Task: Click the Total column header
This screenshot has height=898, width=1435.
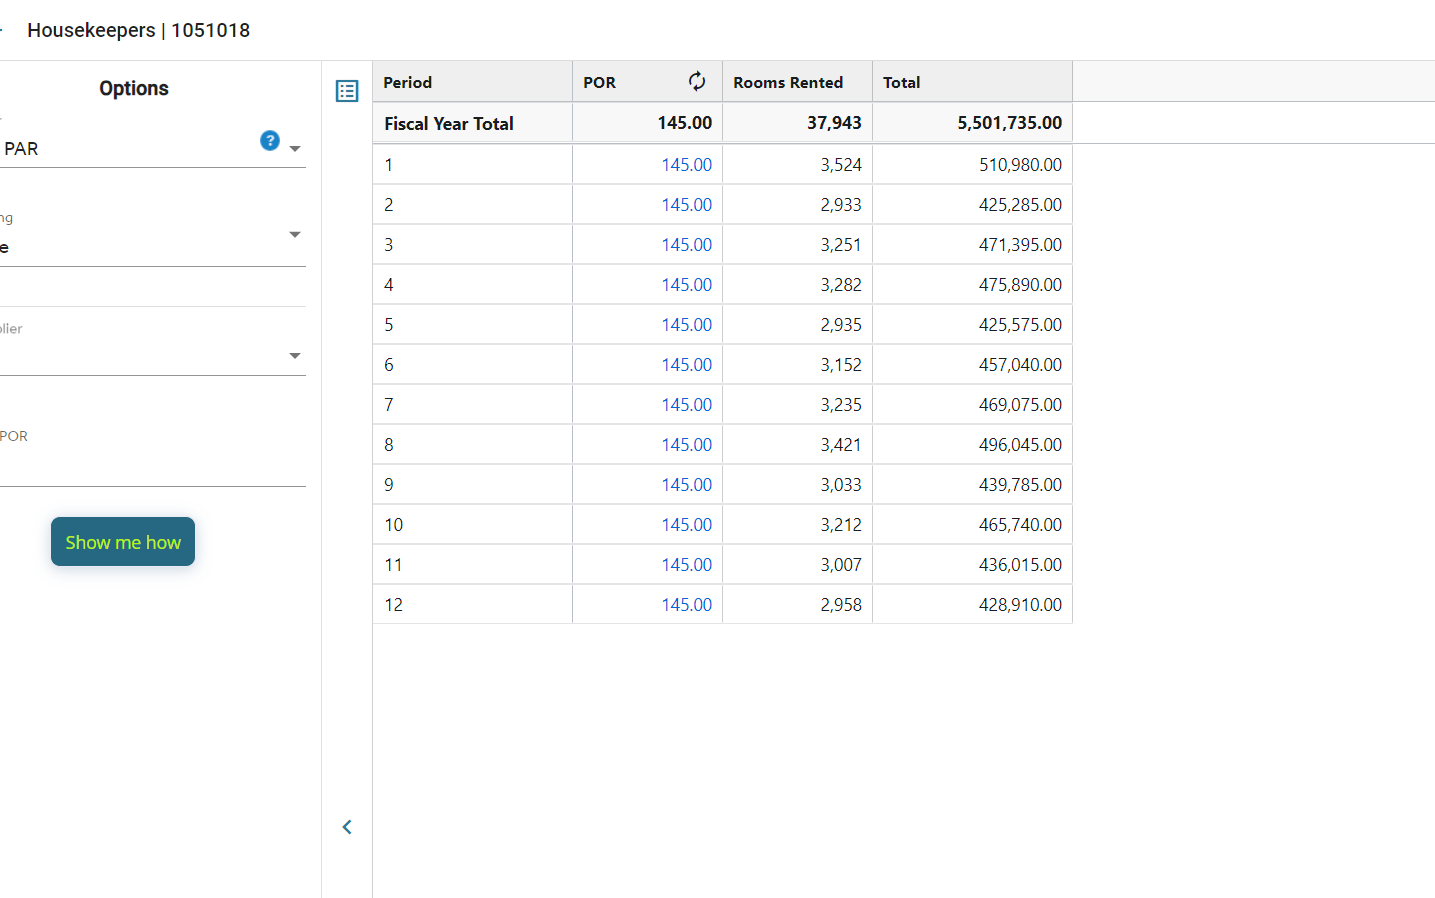Action: [901, 82]
